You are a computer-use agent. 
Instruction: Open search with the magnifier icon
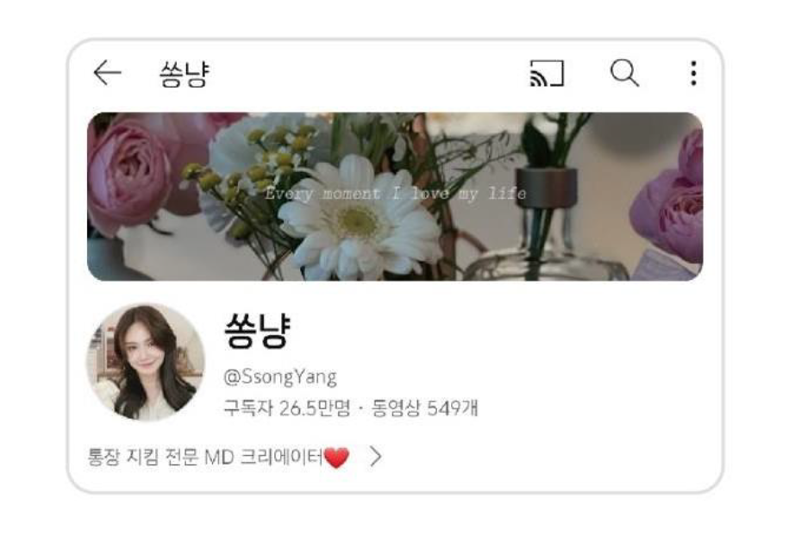tap(624, 72)
